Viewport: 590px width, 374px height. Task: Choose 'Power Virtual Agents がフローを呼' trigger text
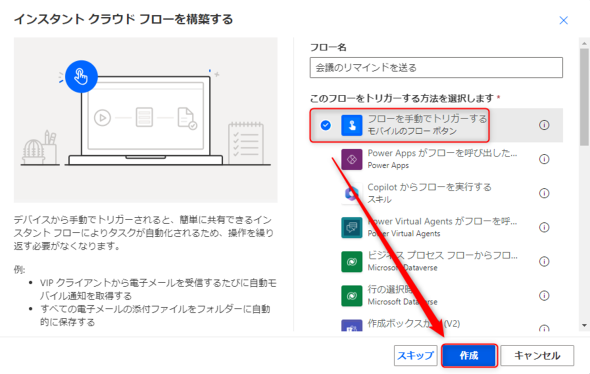(442, 221)
